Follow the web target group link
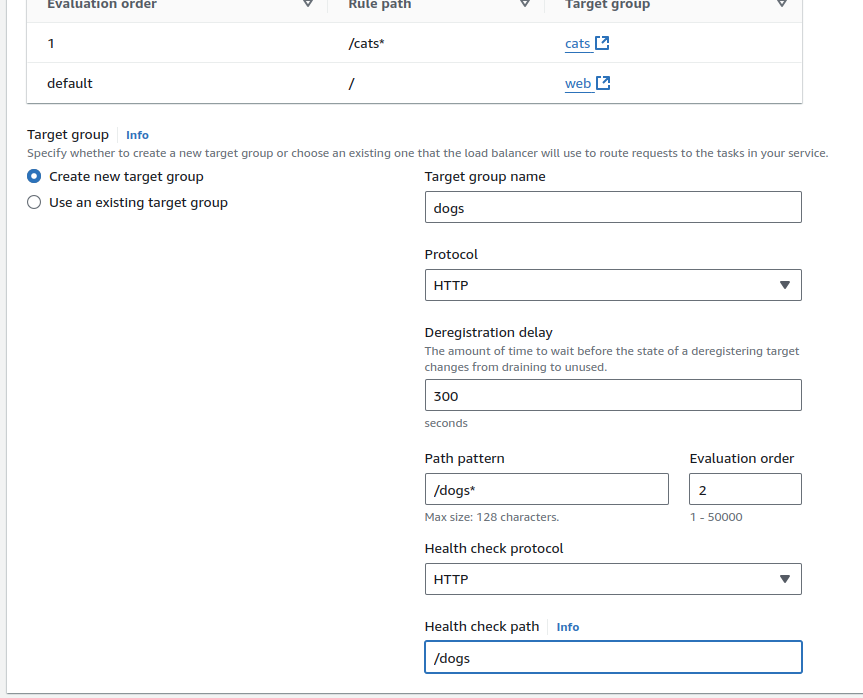The image size is (863, 698). click(577, 84)
